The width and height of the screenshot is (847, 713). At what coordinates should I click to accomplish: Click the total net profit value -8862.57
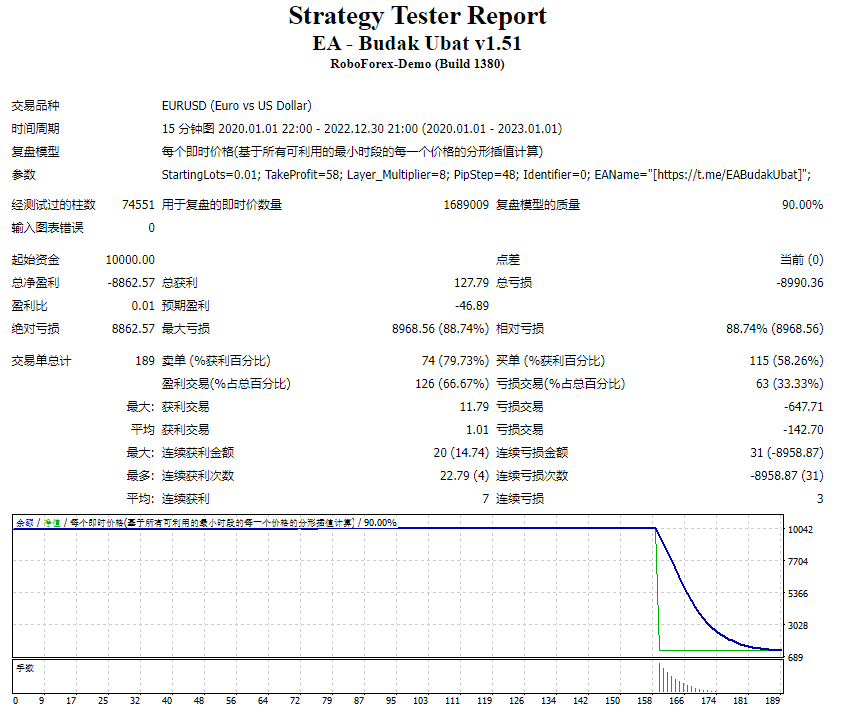click(131, 282)
